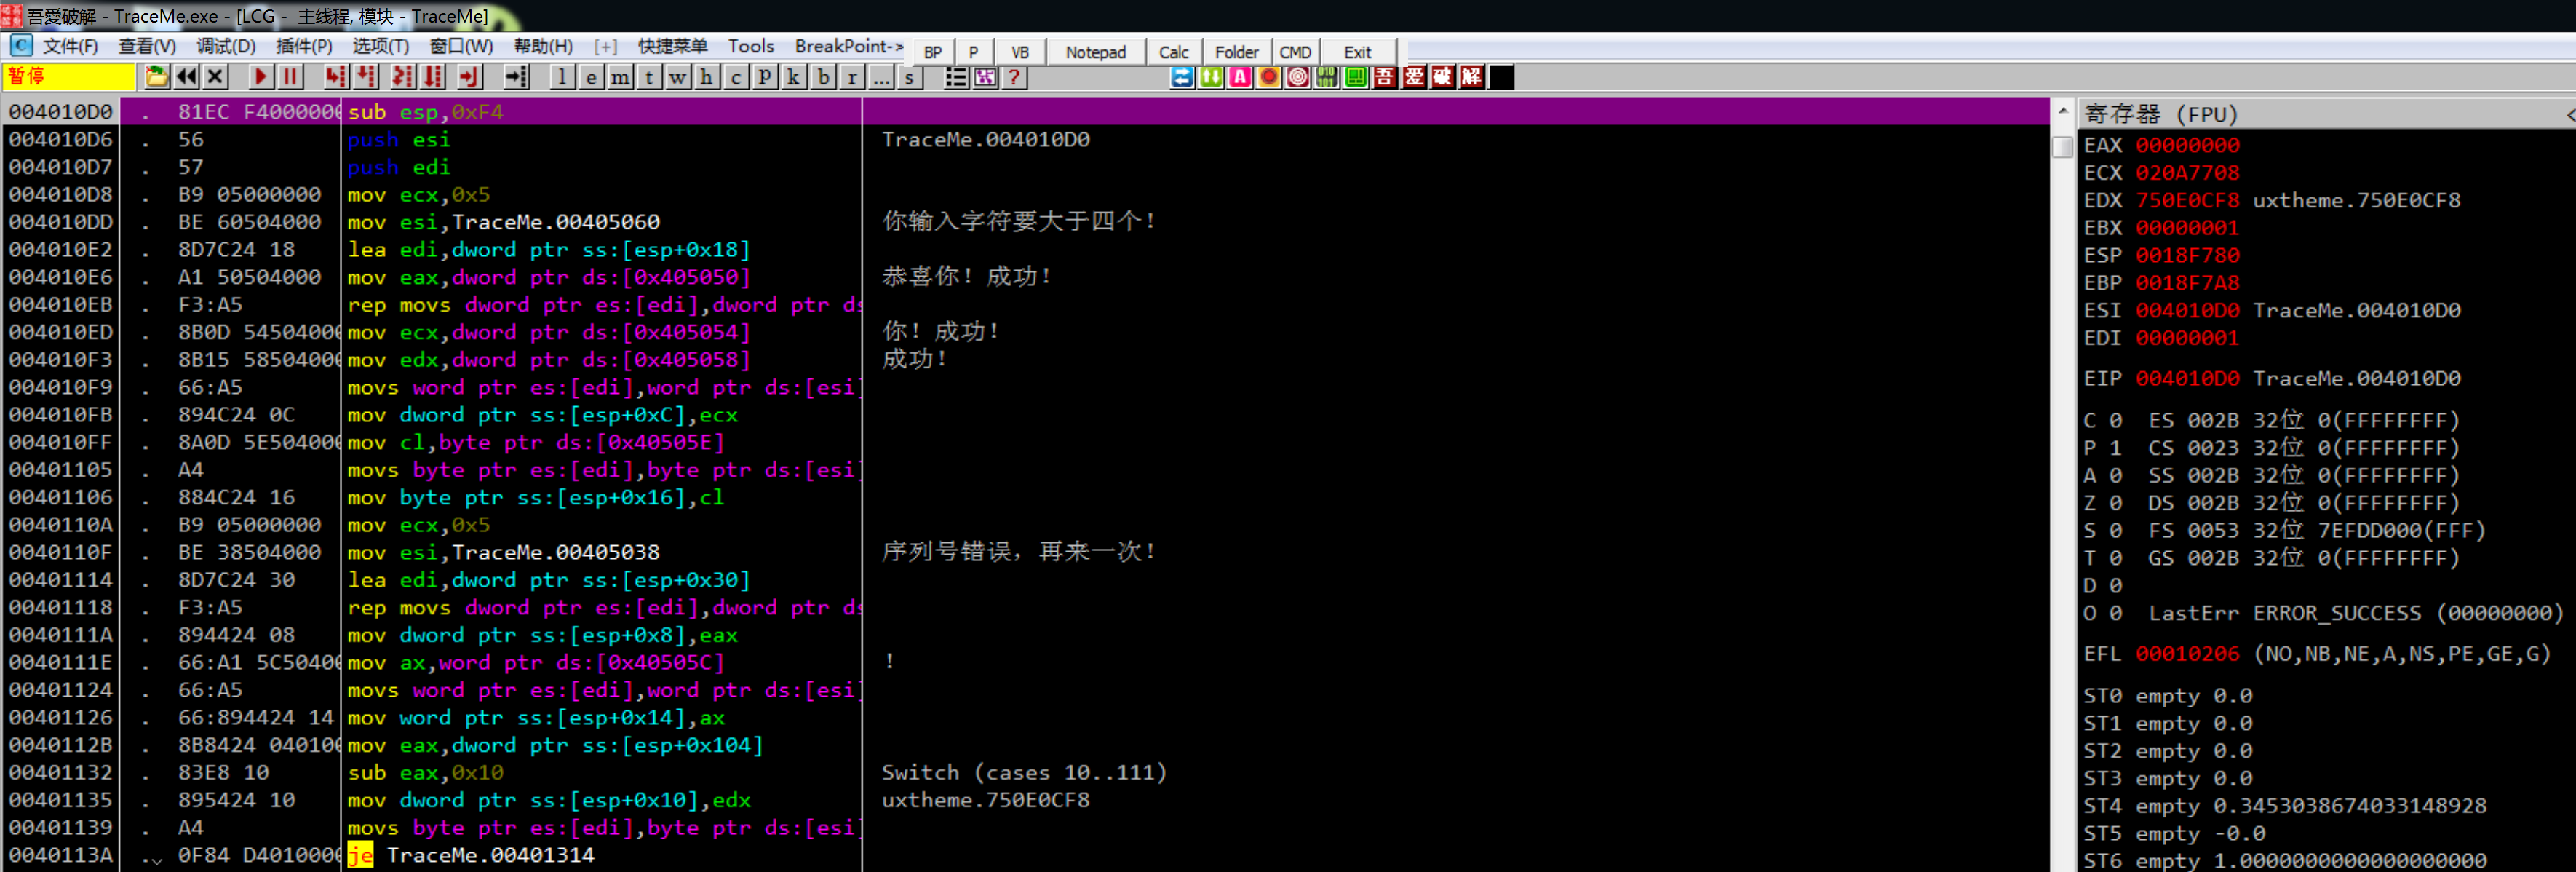Expand the Tools menu
Image resolution: width=2576 pixels, height=872 pixels.
(750, 46)
